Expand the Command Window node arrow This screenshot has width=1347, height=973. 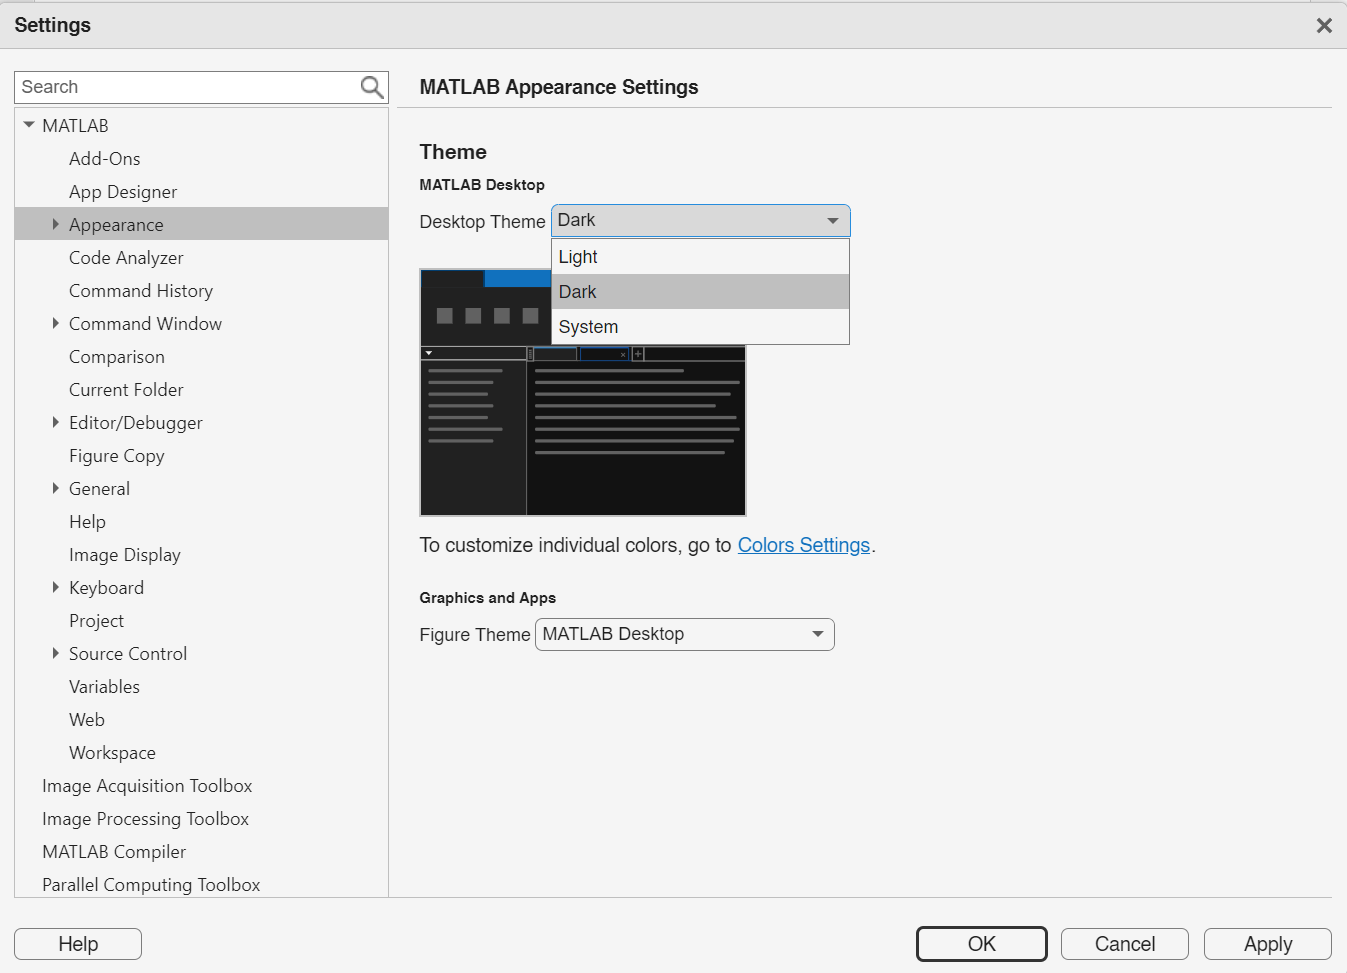pos(56,323)
